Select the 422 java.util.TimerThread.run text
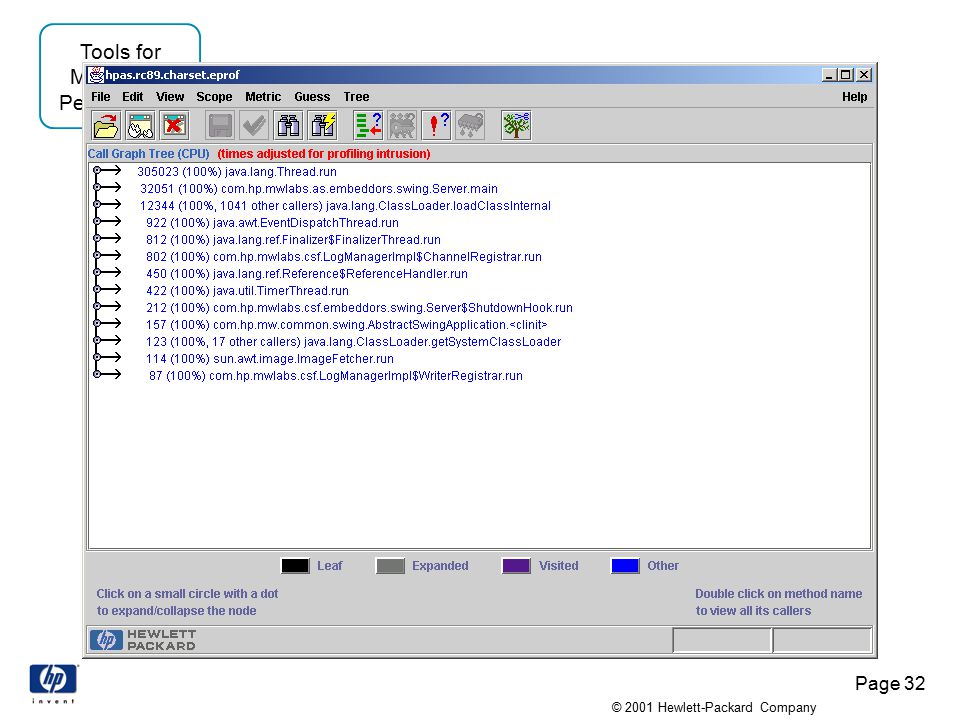 pos(247,291)
